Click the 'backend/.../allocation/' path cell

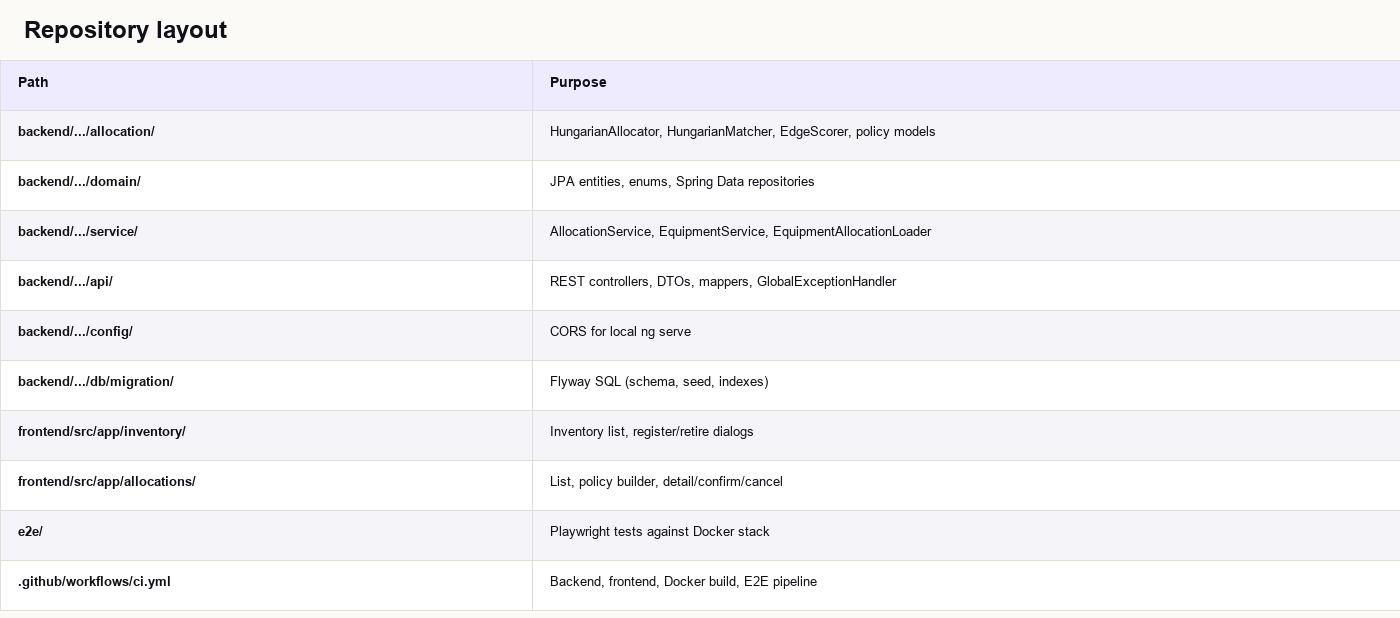[x=266, y=135]
